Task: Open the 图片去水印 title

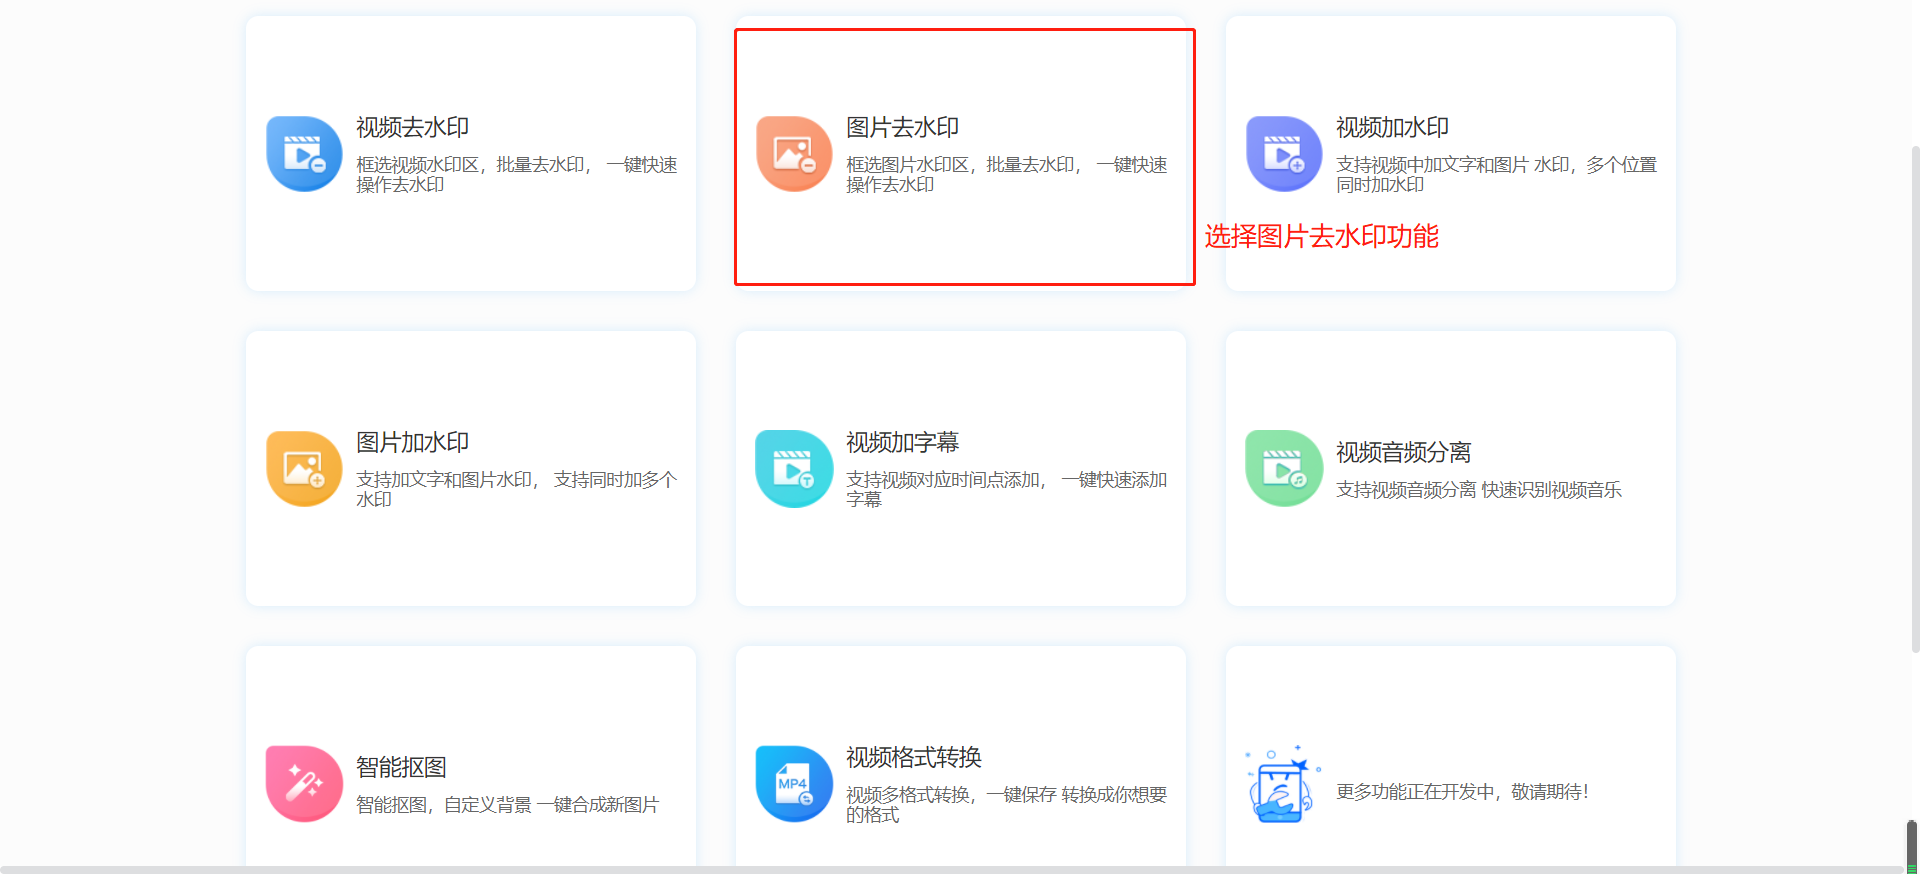Action: [x=902, y=128]
